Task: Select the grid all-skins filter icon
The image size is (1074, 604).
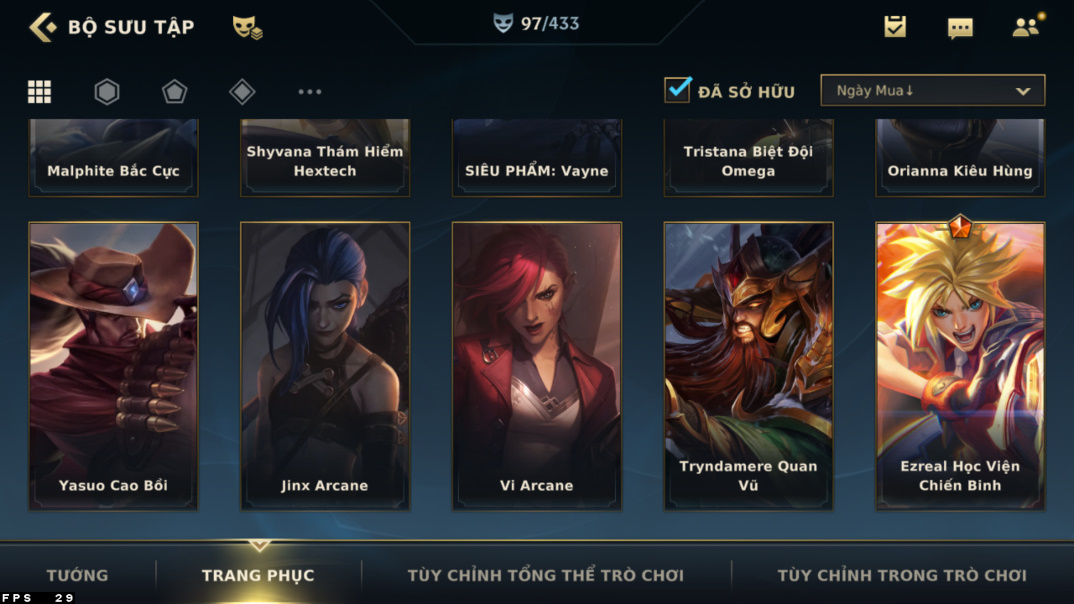Action: [39, 91]
